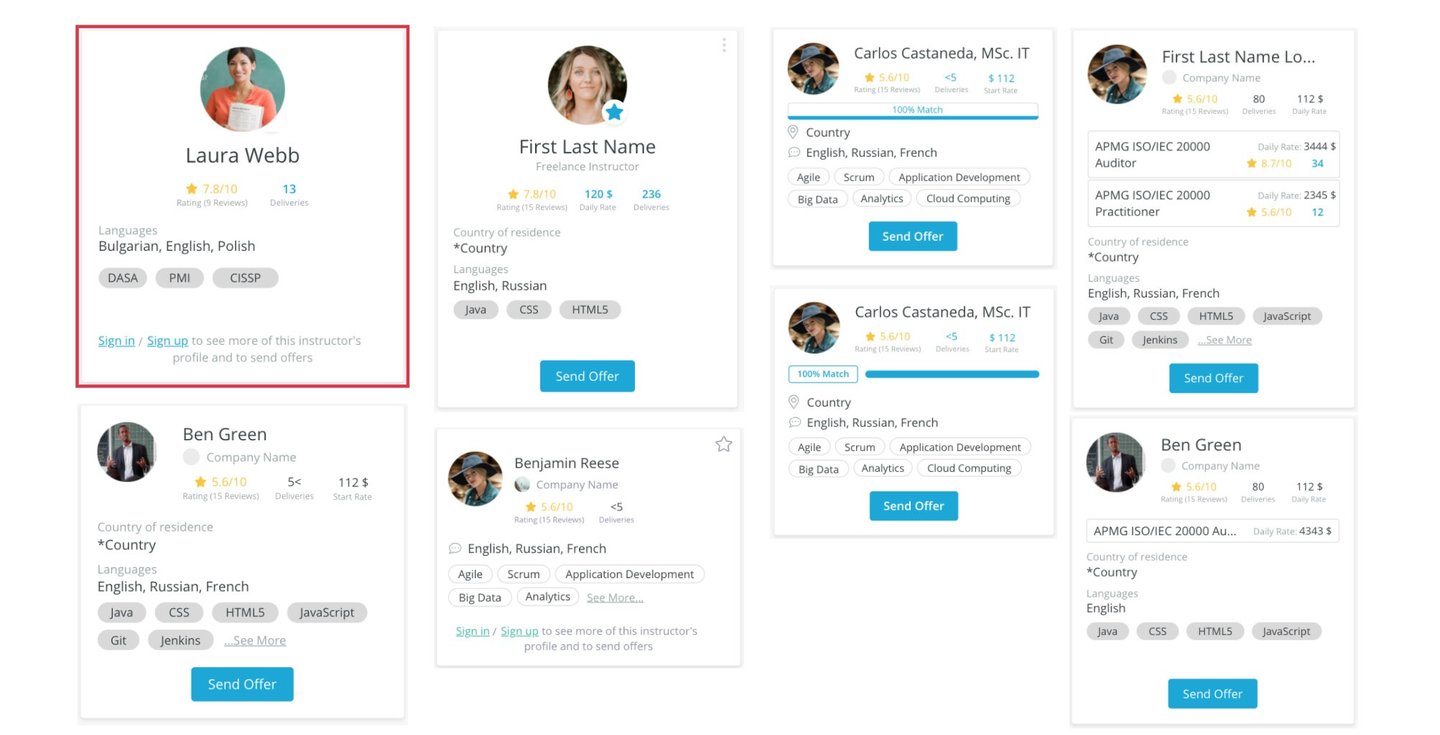
Task: Click the Sign in link on the Benjamin Reese card
Action: [473, 631]
